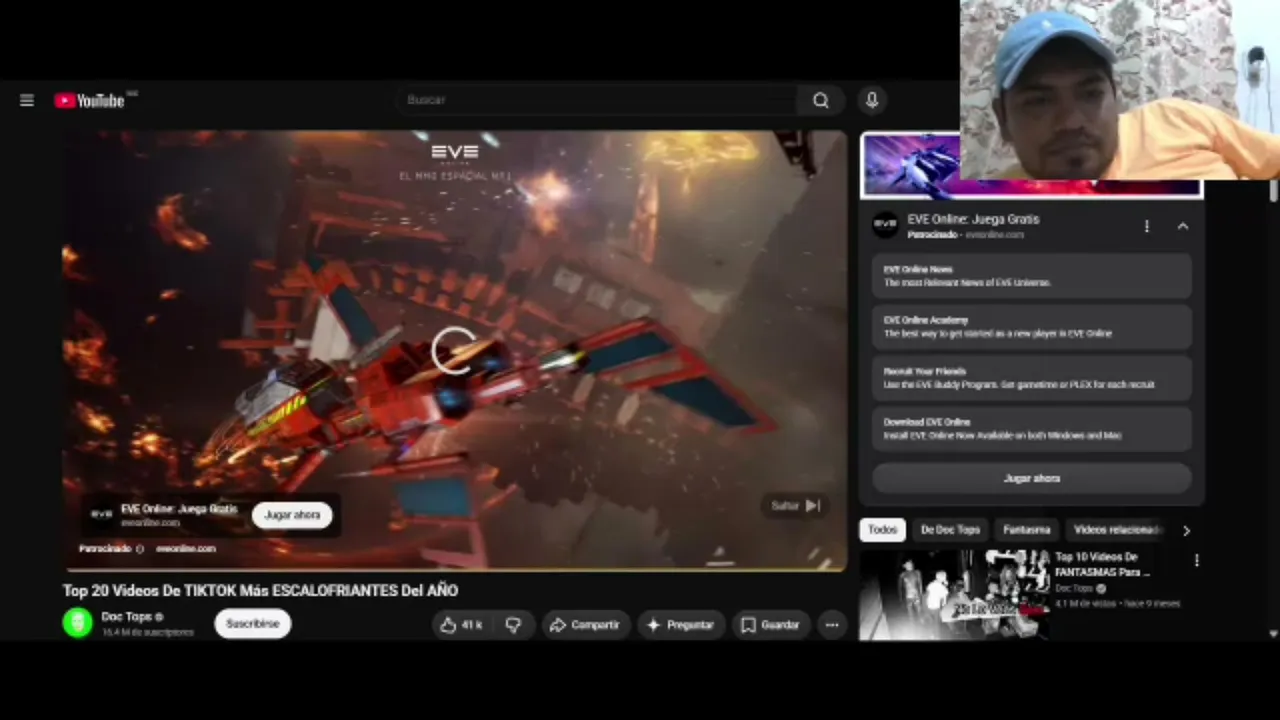This screenshot has height=720, width=1280.
Task: Open the Doc Tops channel avatar below the video
Action: 77,623
